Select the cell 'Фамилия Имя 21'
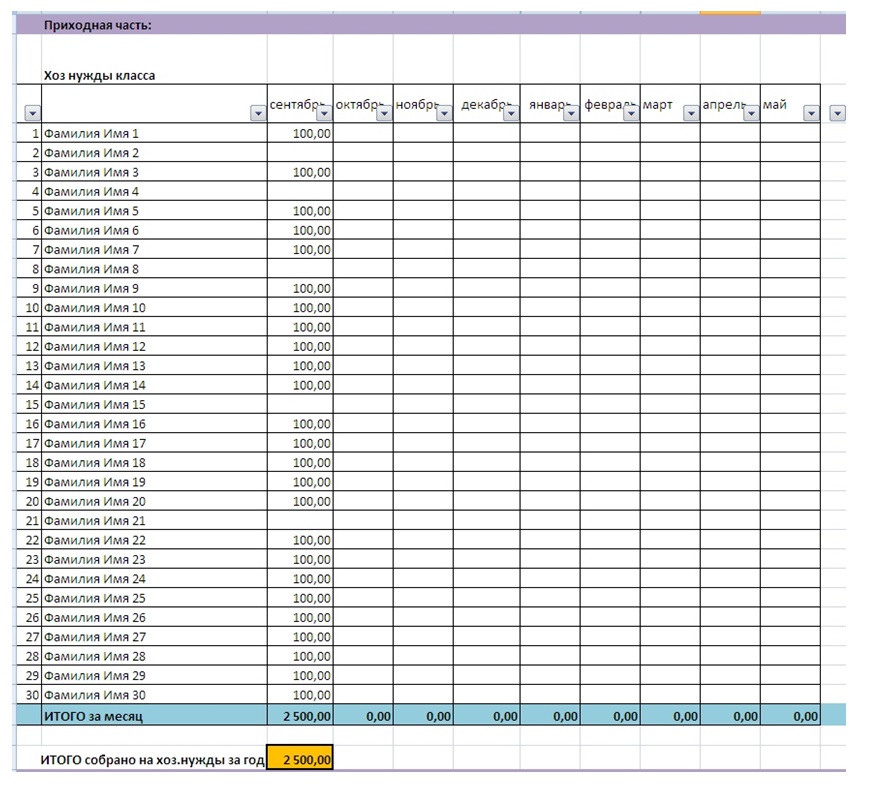The width and height of the screenshot is (885, 803). click(154, 520)
